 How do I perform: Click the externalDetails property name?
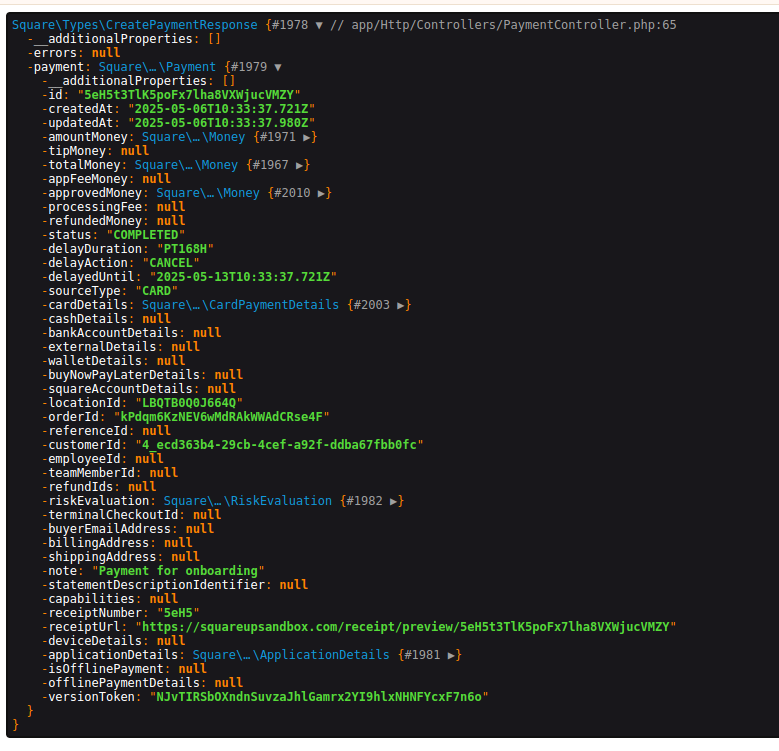point(102,347)
